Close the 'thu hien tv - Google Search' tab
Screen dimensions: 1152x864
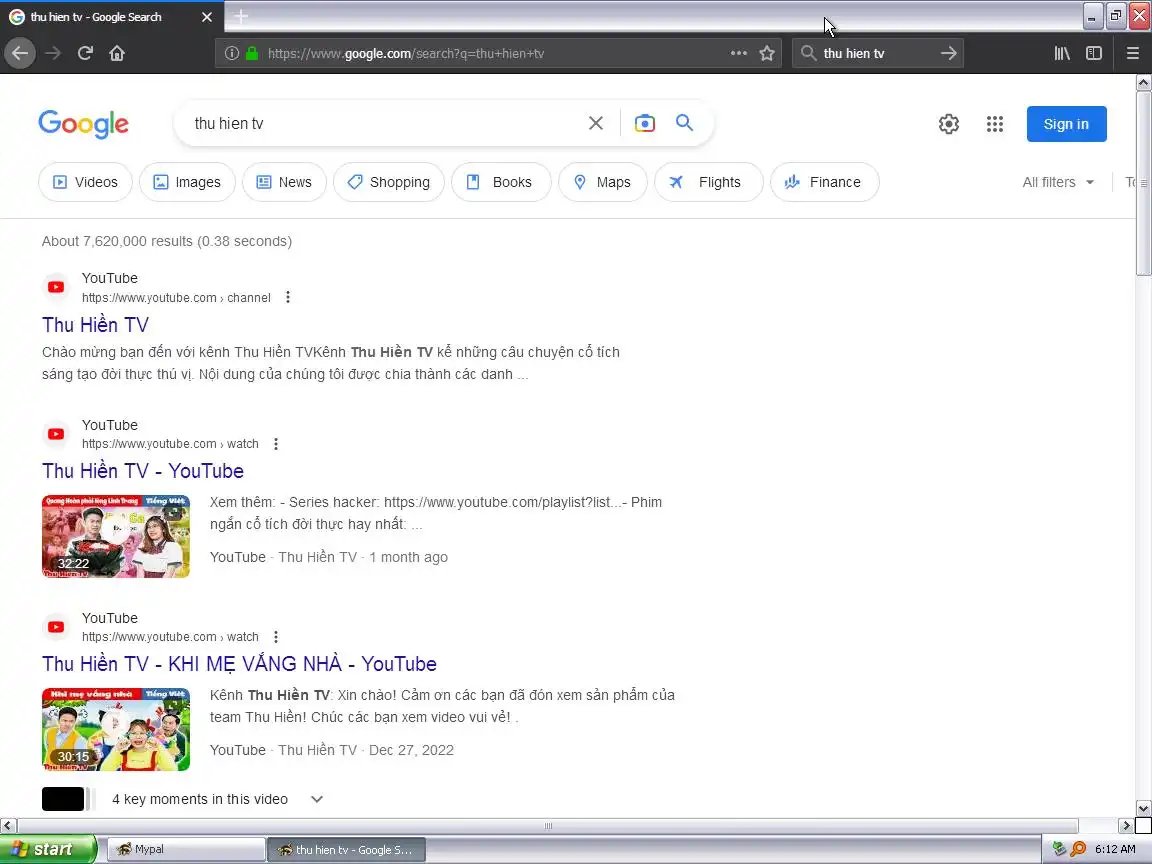(x=207, y=16)
